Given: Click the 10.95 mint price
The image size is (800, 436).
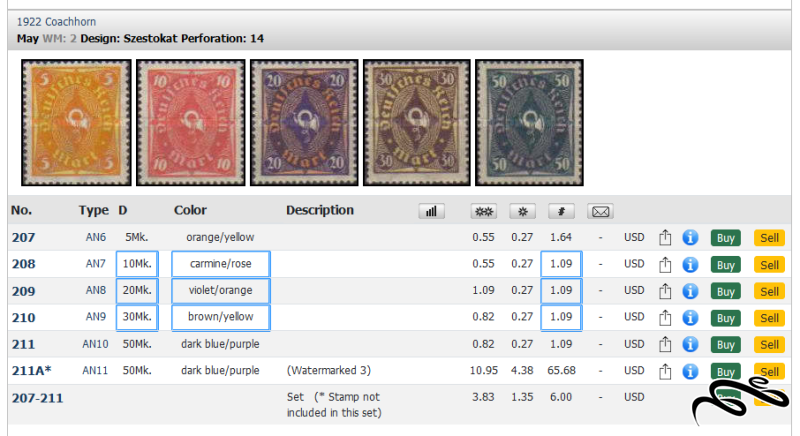Looking at the screenshot, I should [x=484, y=371].
